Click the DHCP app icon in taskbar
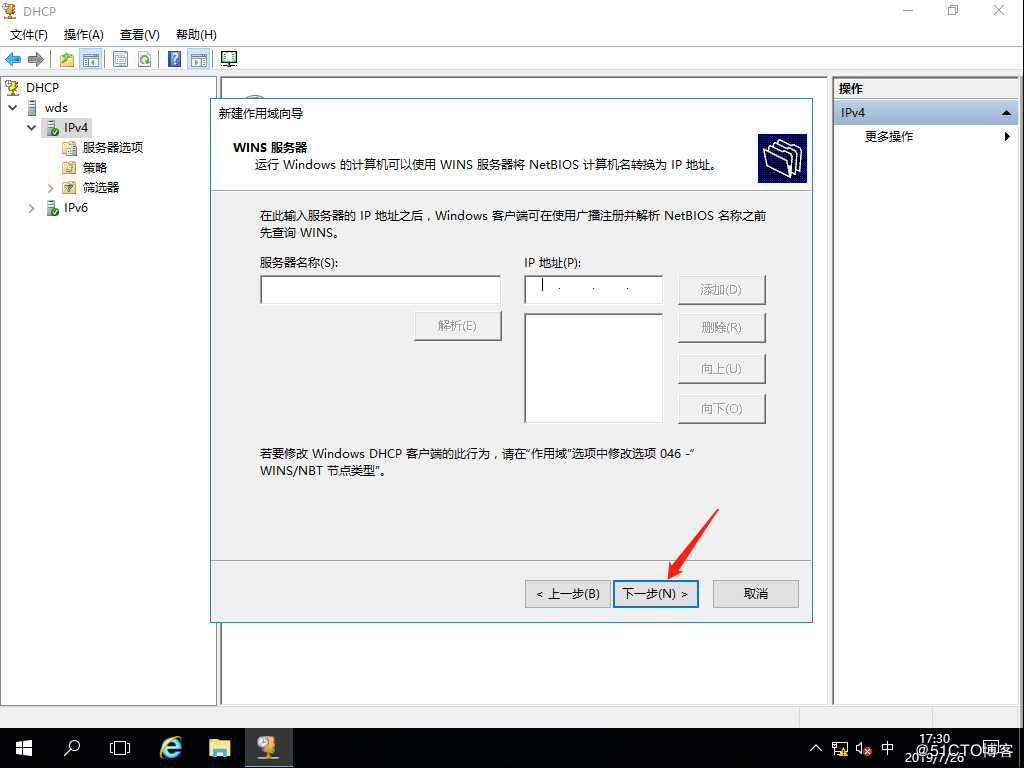The width and height of the screenshot is (1024, 768). [268, 748]
